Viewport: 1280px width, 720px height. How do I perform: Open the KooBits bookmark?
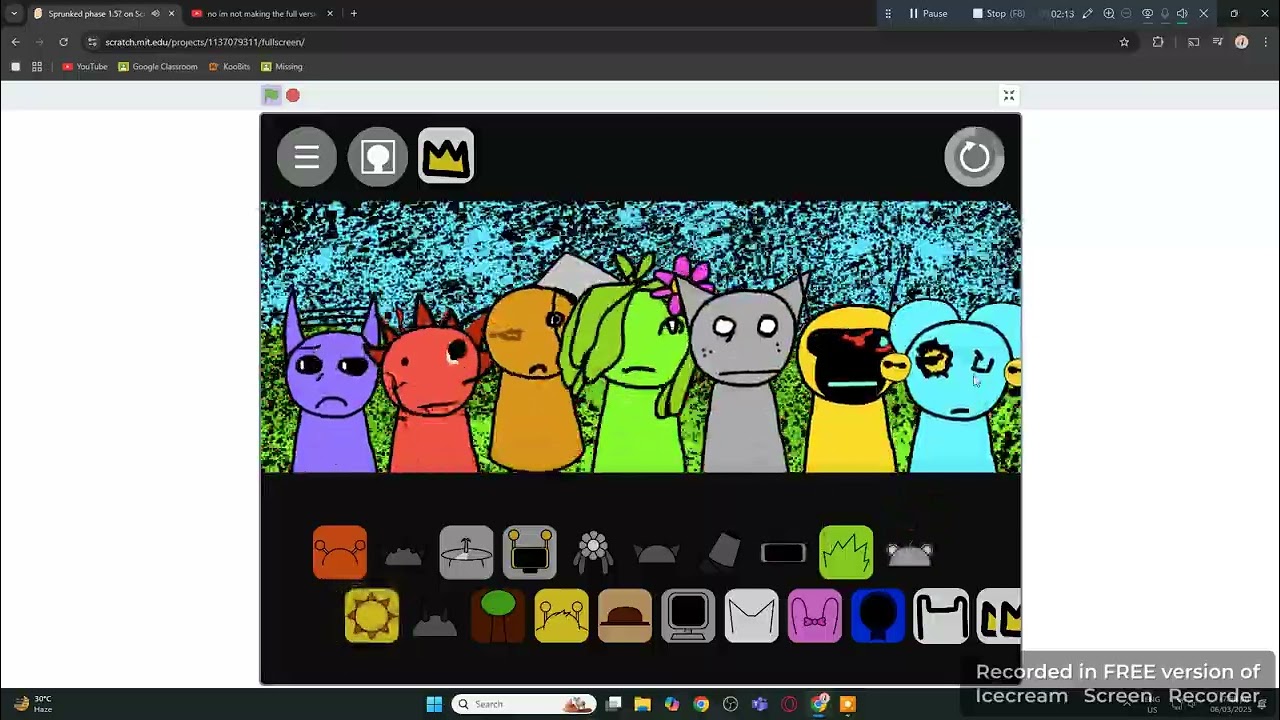click(x=229, y=67)
